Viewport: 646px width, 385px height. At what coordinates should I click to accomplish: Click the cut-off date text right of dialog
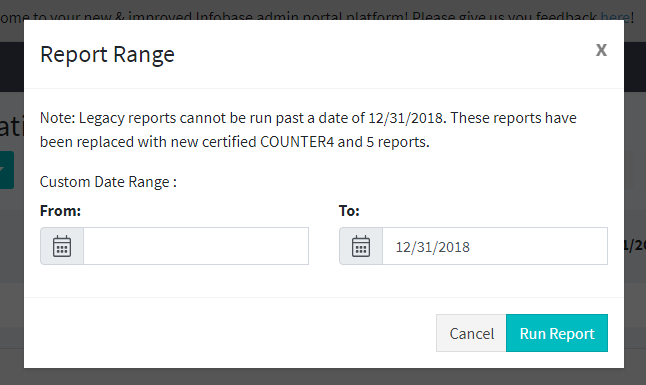tap(635, 245)
